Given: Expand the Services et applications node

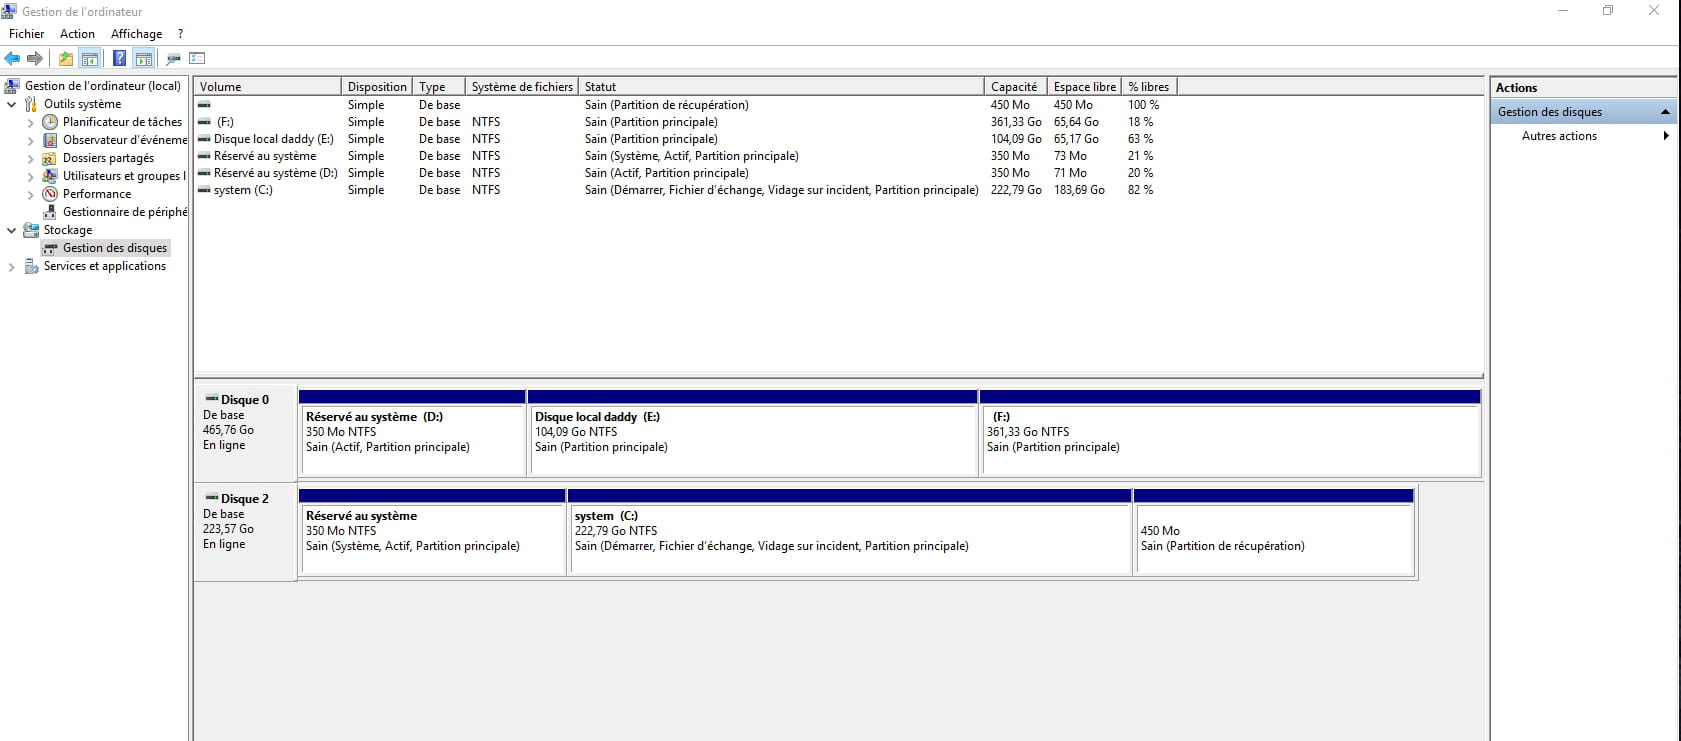Looking at the screenshot, I should click(12, 267).
